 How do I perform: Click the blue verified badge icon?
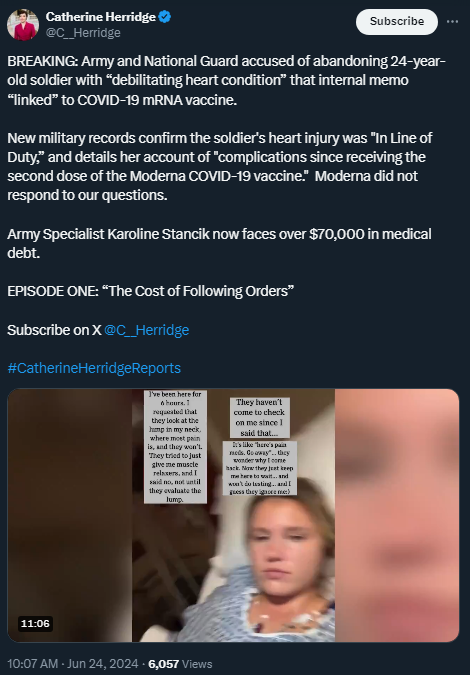pos(165,17)
